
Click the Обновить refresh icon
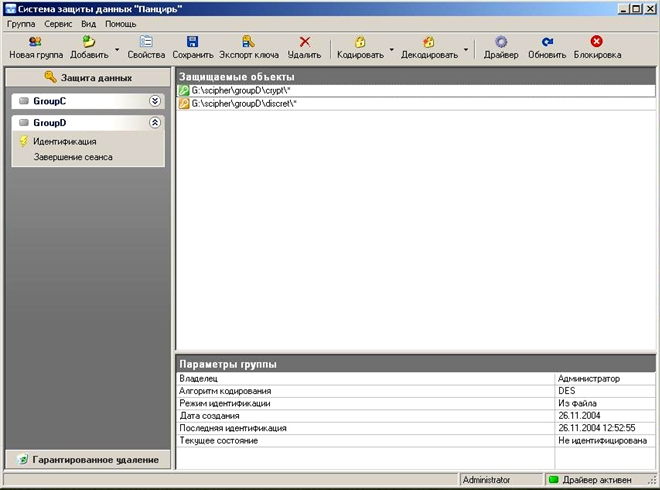[547, 42]
